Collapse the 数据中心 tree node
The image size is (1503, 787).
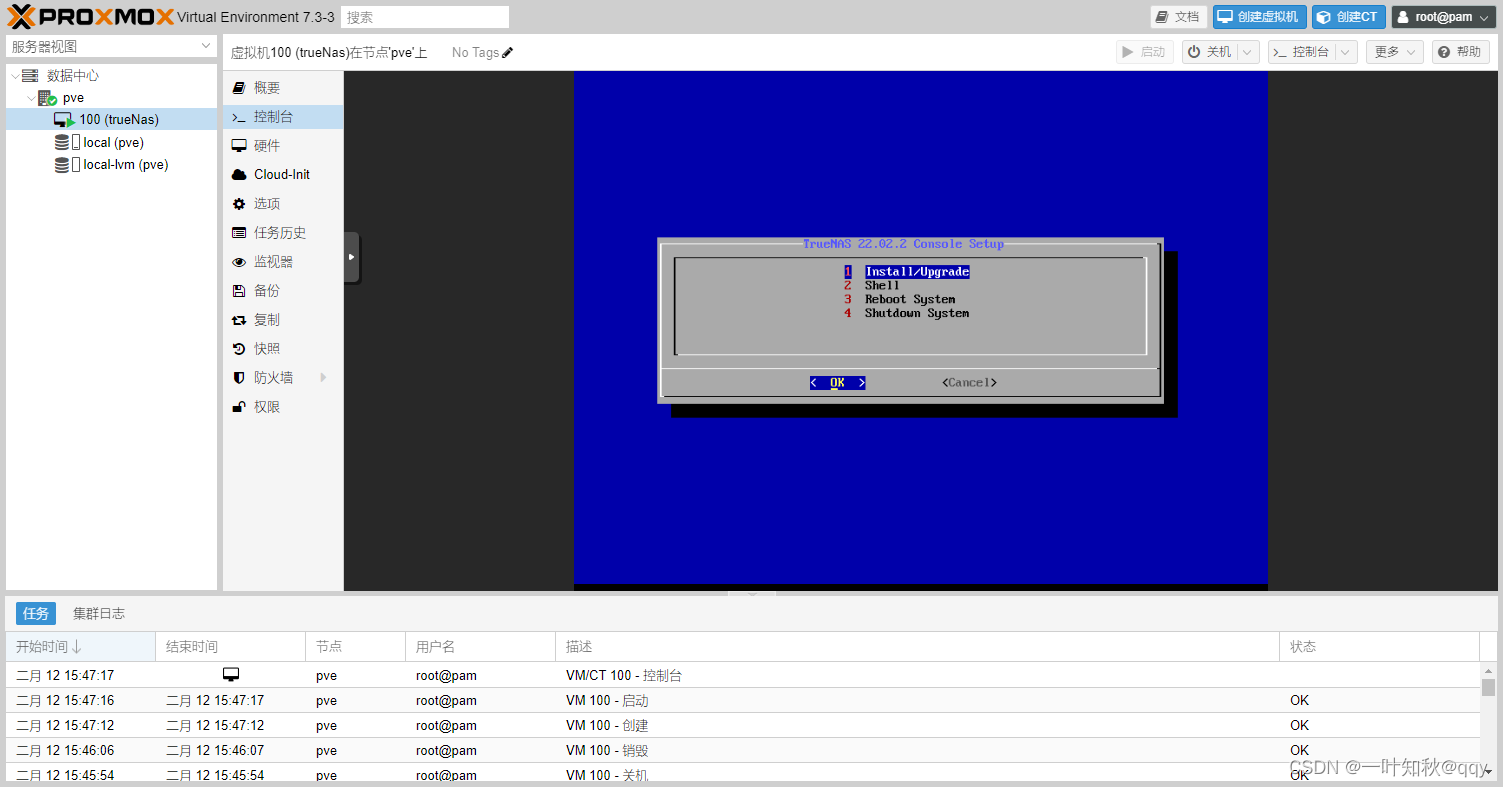tap(13, 75)
